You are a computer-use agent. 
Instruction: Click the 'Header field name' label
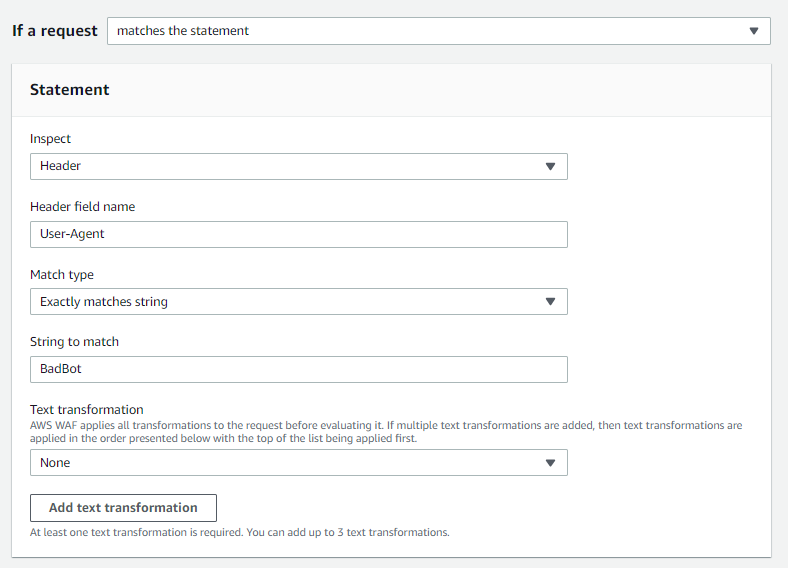click(x=82, y=207)
